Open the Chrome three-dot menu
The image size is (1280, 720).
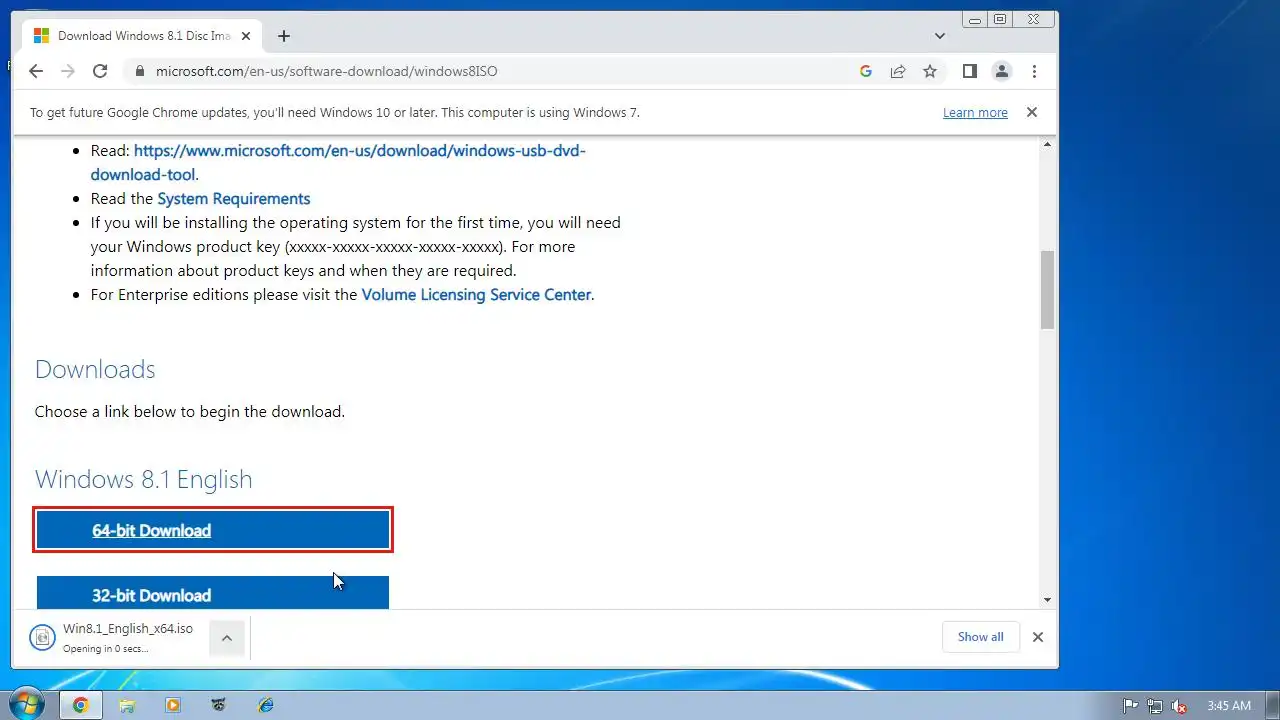[1034, 71]
